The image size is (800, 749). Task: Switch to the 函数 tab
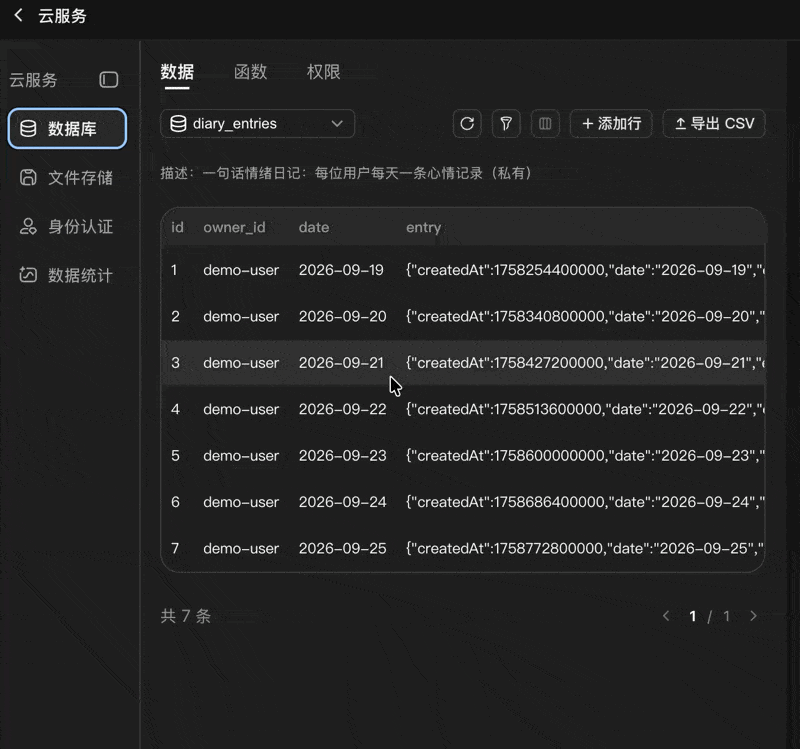[251, 72]
